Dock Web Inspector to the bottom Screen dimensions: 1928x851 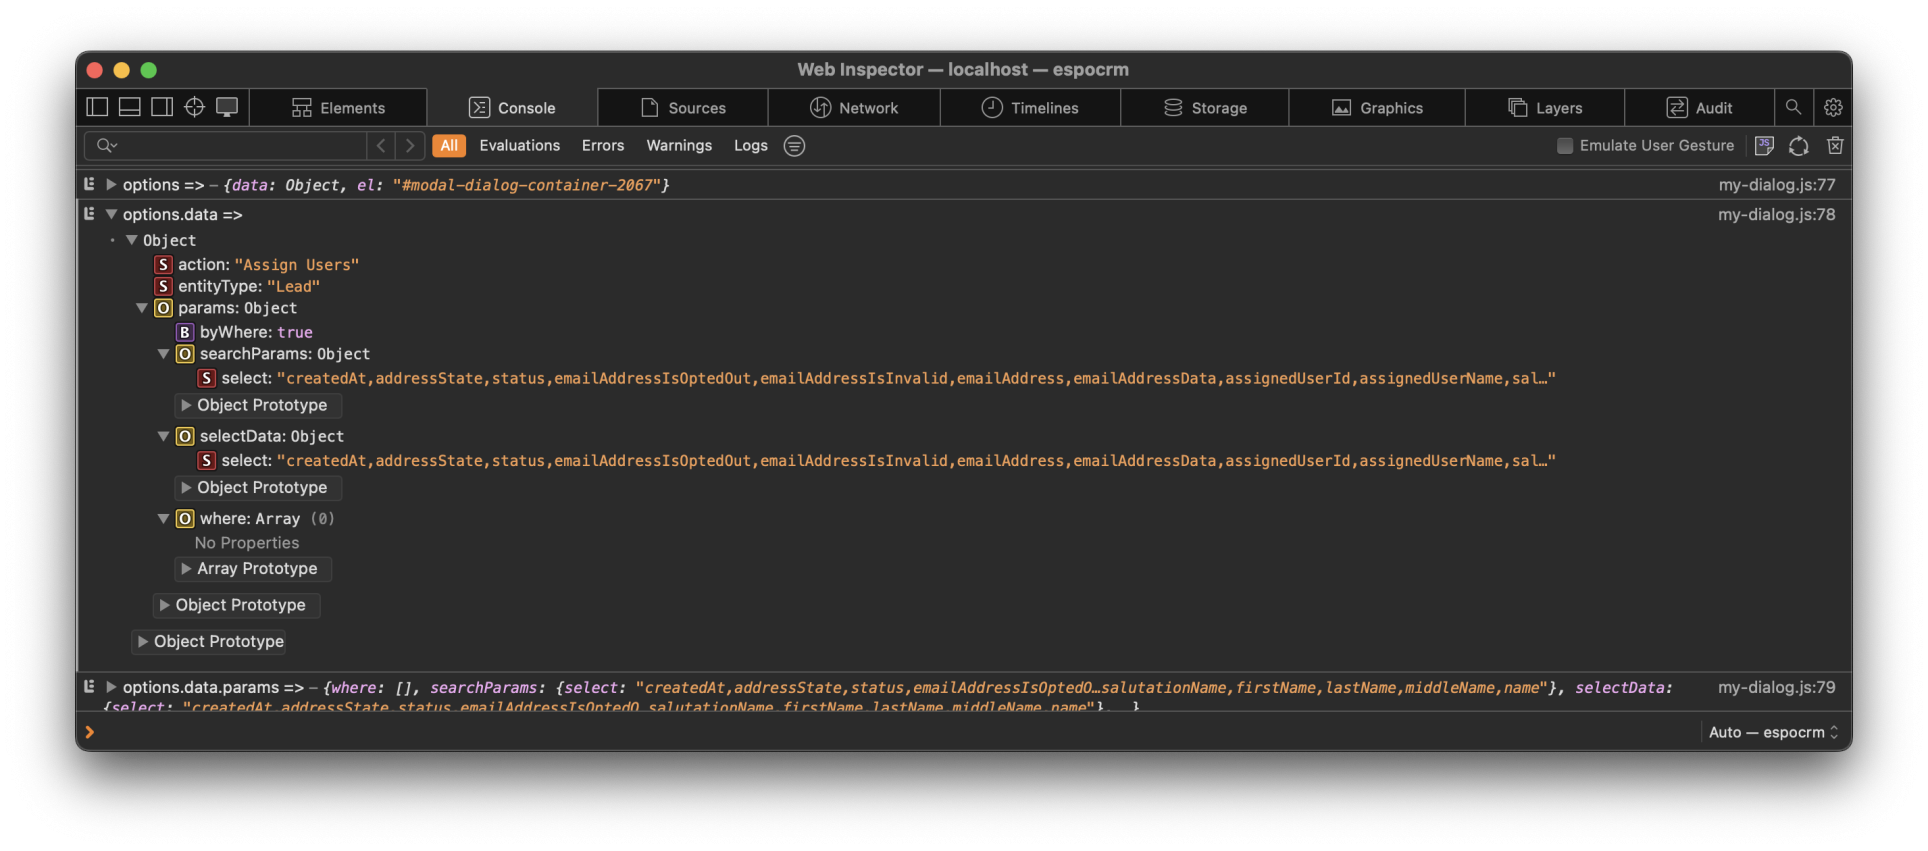pos(129,107)
